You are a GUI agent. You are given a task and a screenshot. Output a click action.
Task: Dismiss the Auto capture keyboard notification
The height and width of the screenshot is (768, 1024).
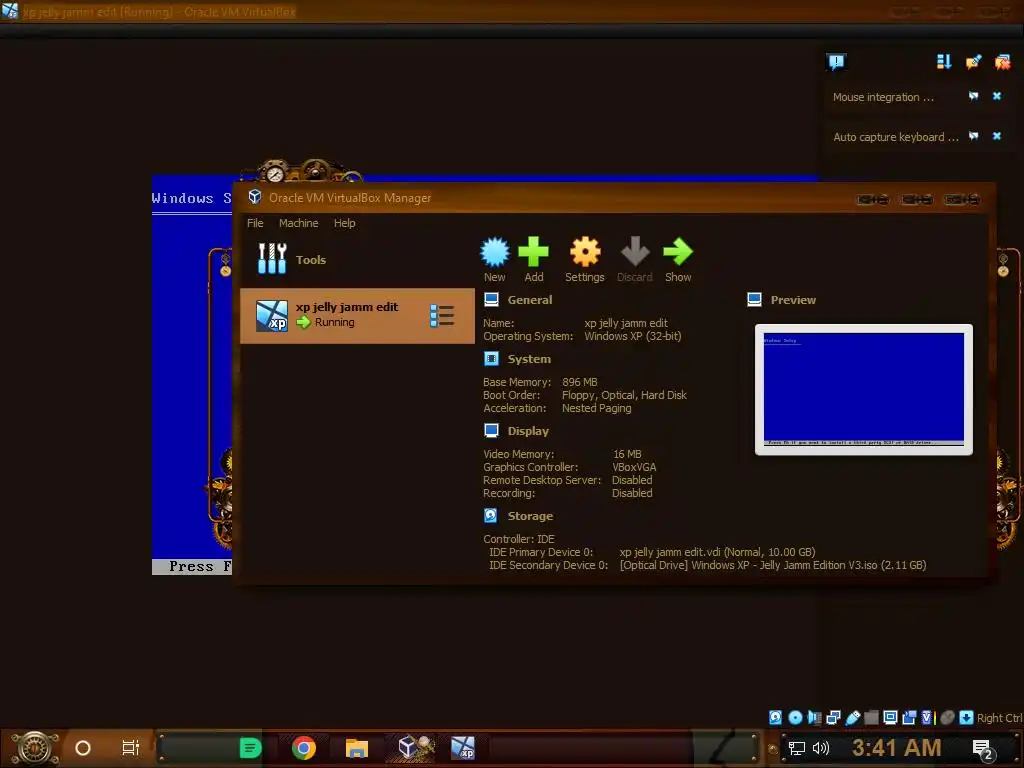997,136
